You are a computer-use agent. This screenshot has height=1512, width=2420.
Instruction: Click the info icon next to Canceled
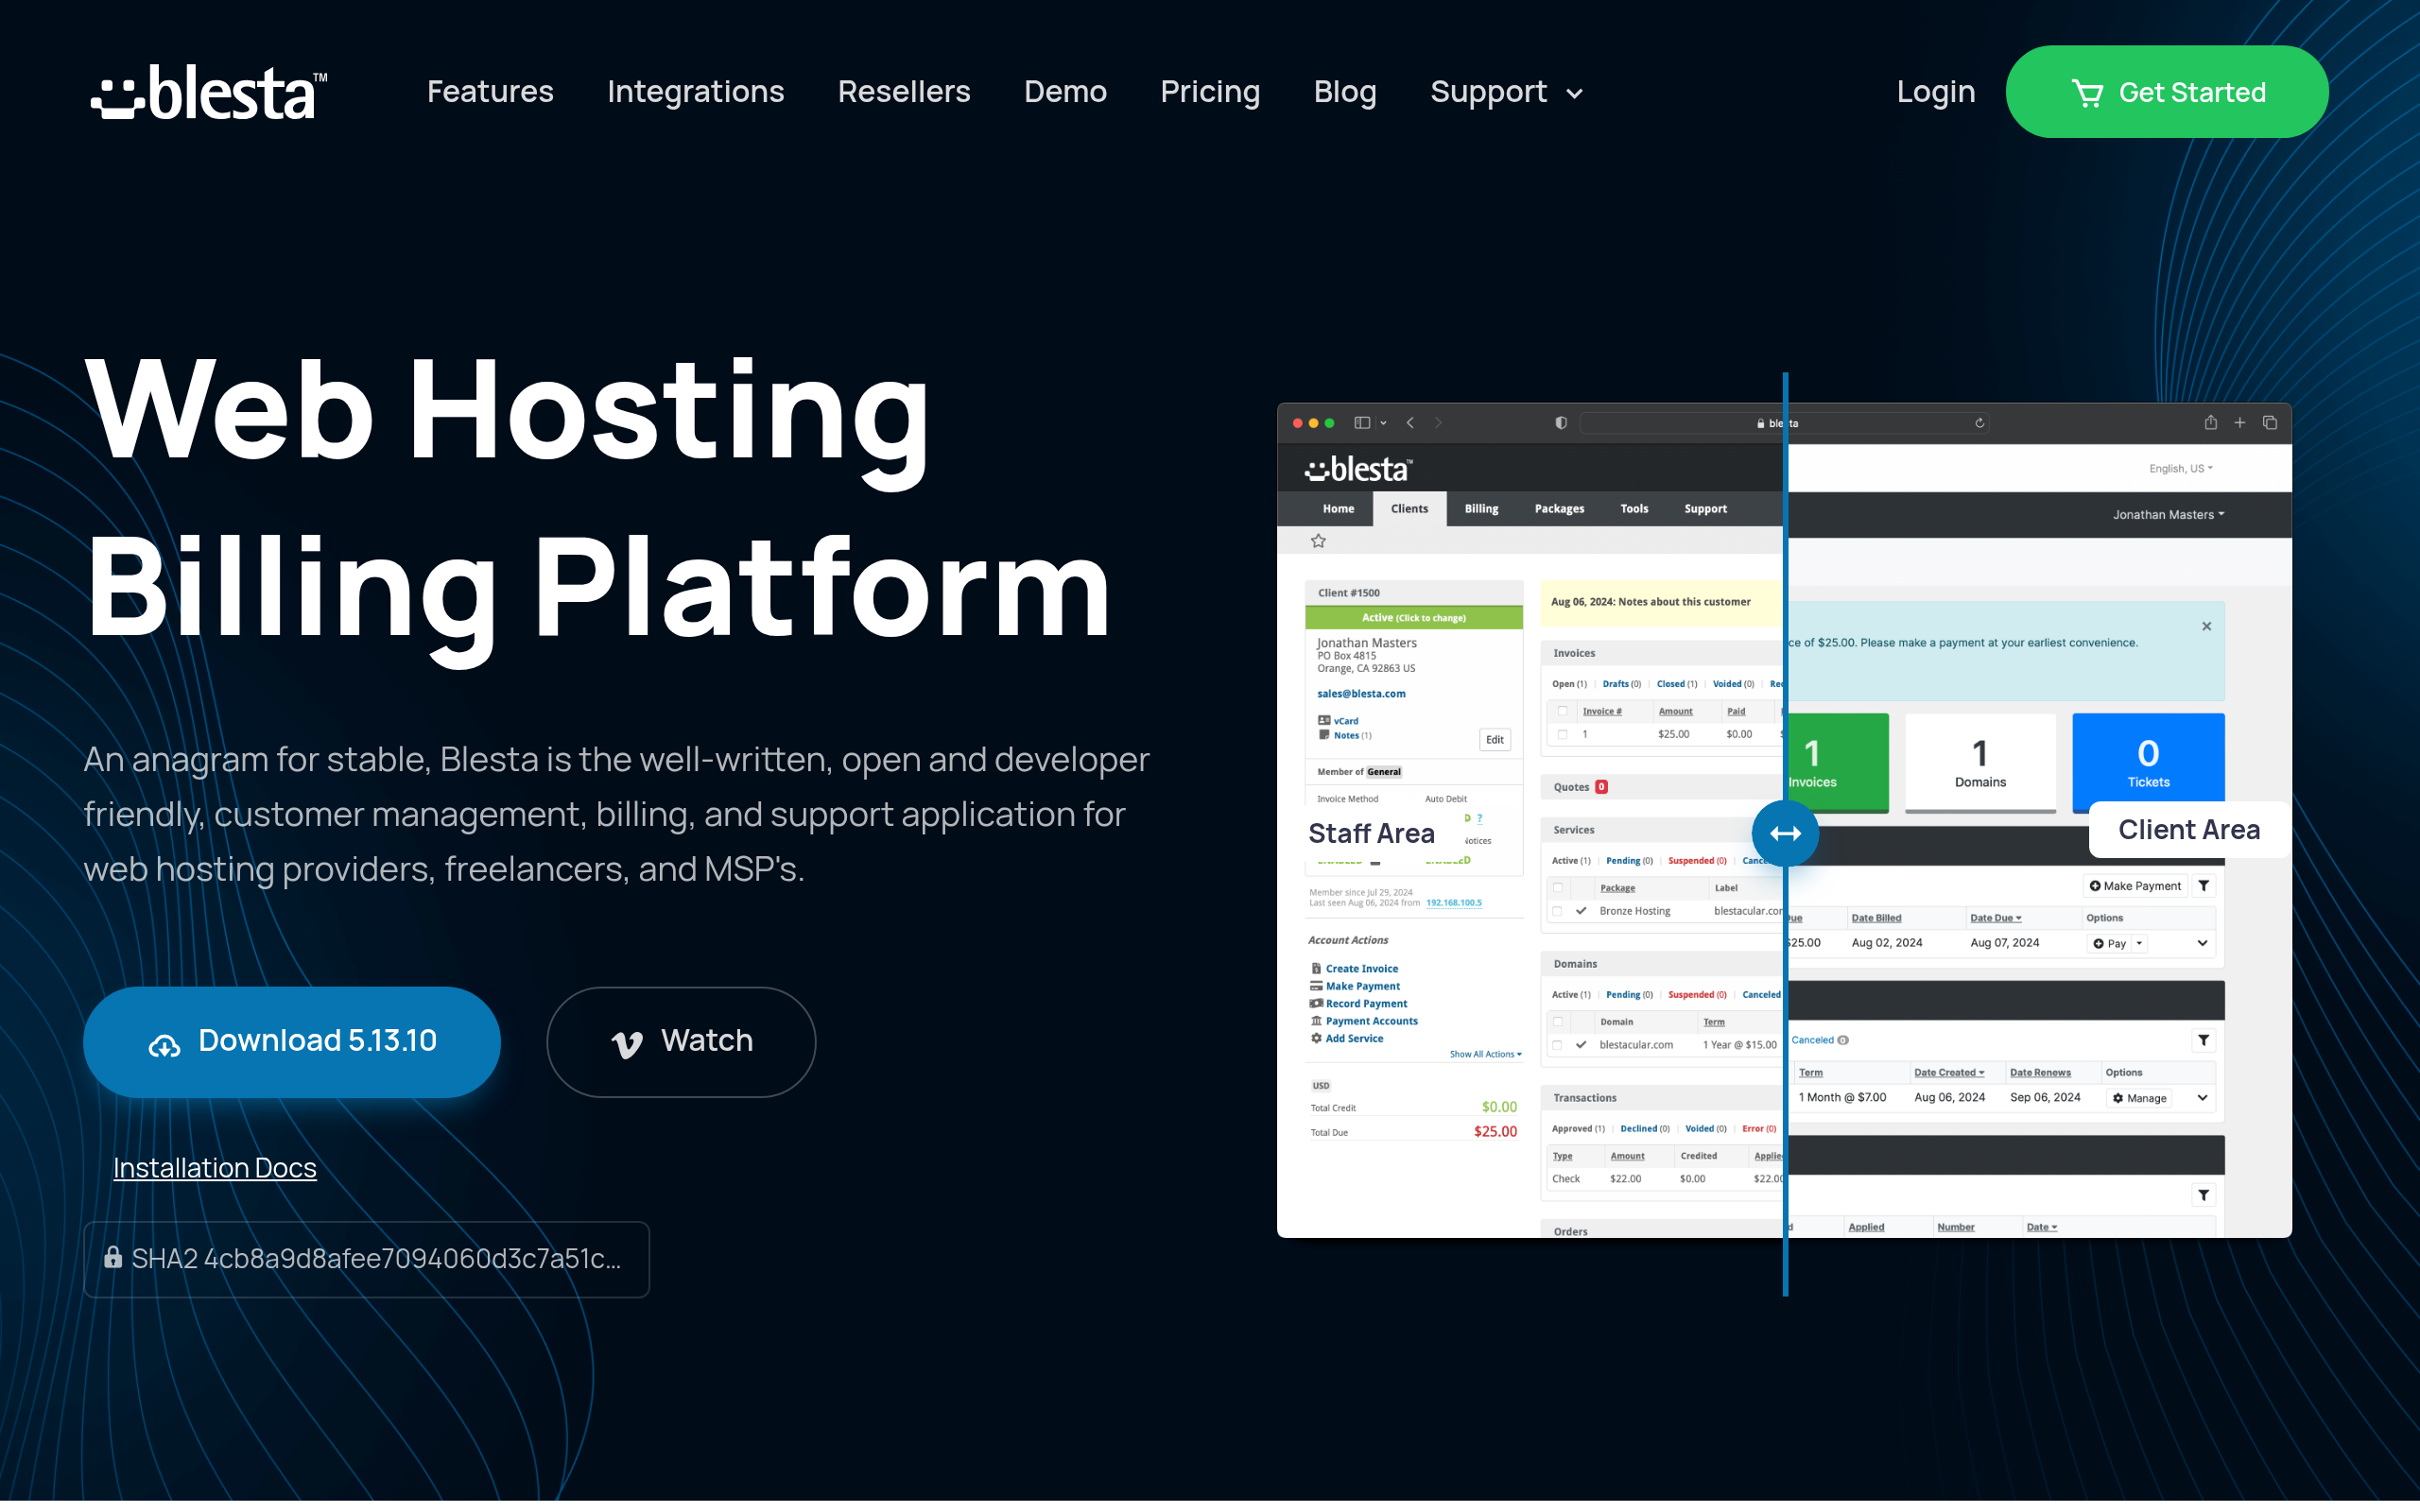coord(1843,1040)
